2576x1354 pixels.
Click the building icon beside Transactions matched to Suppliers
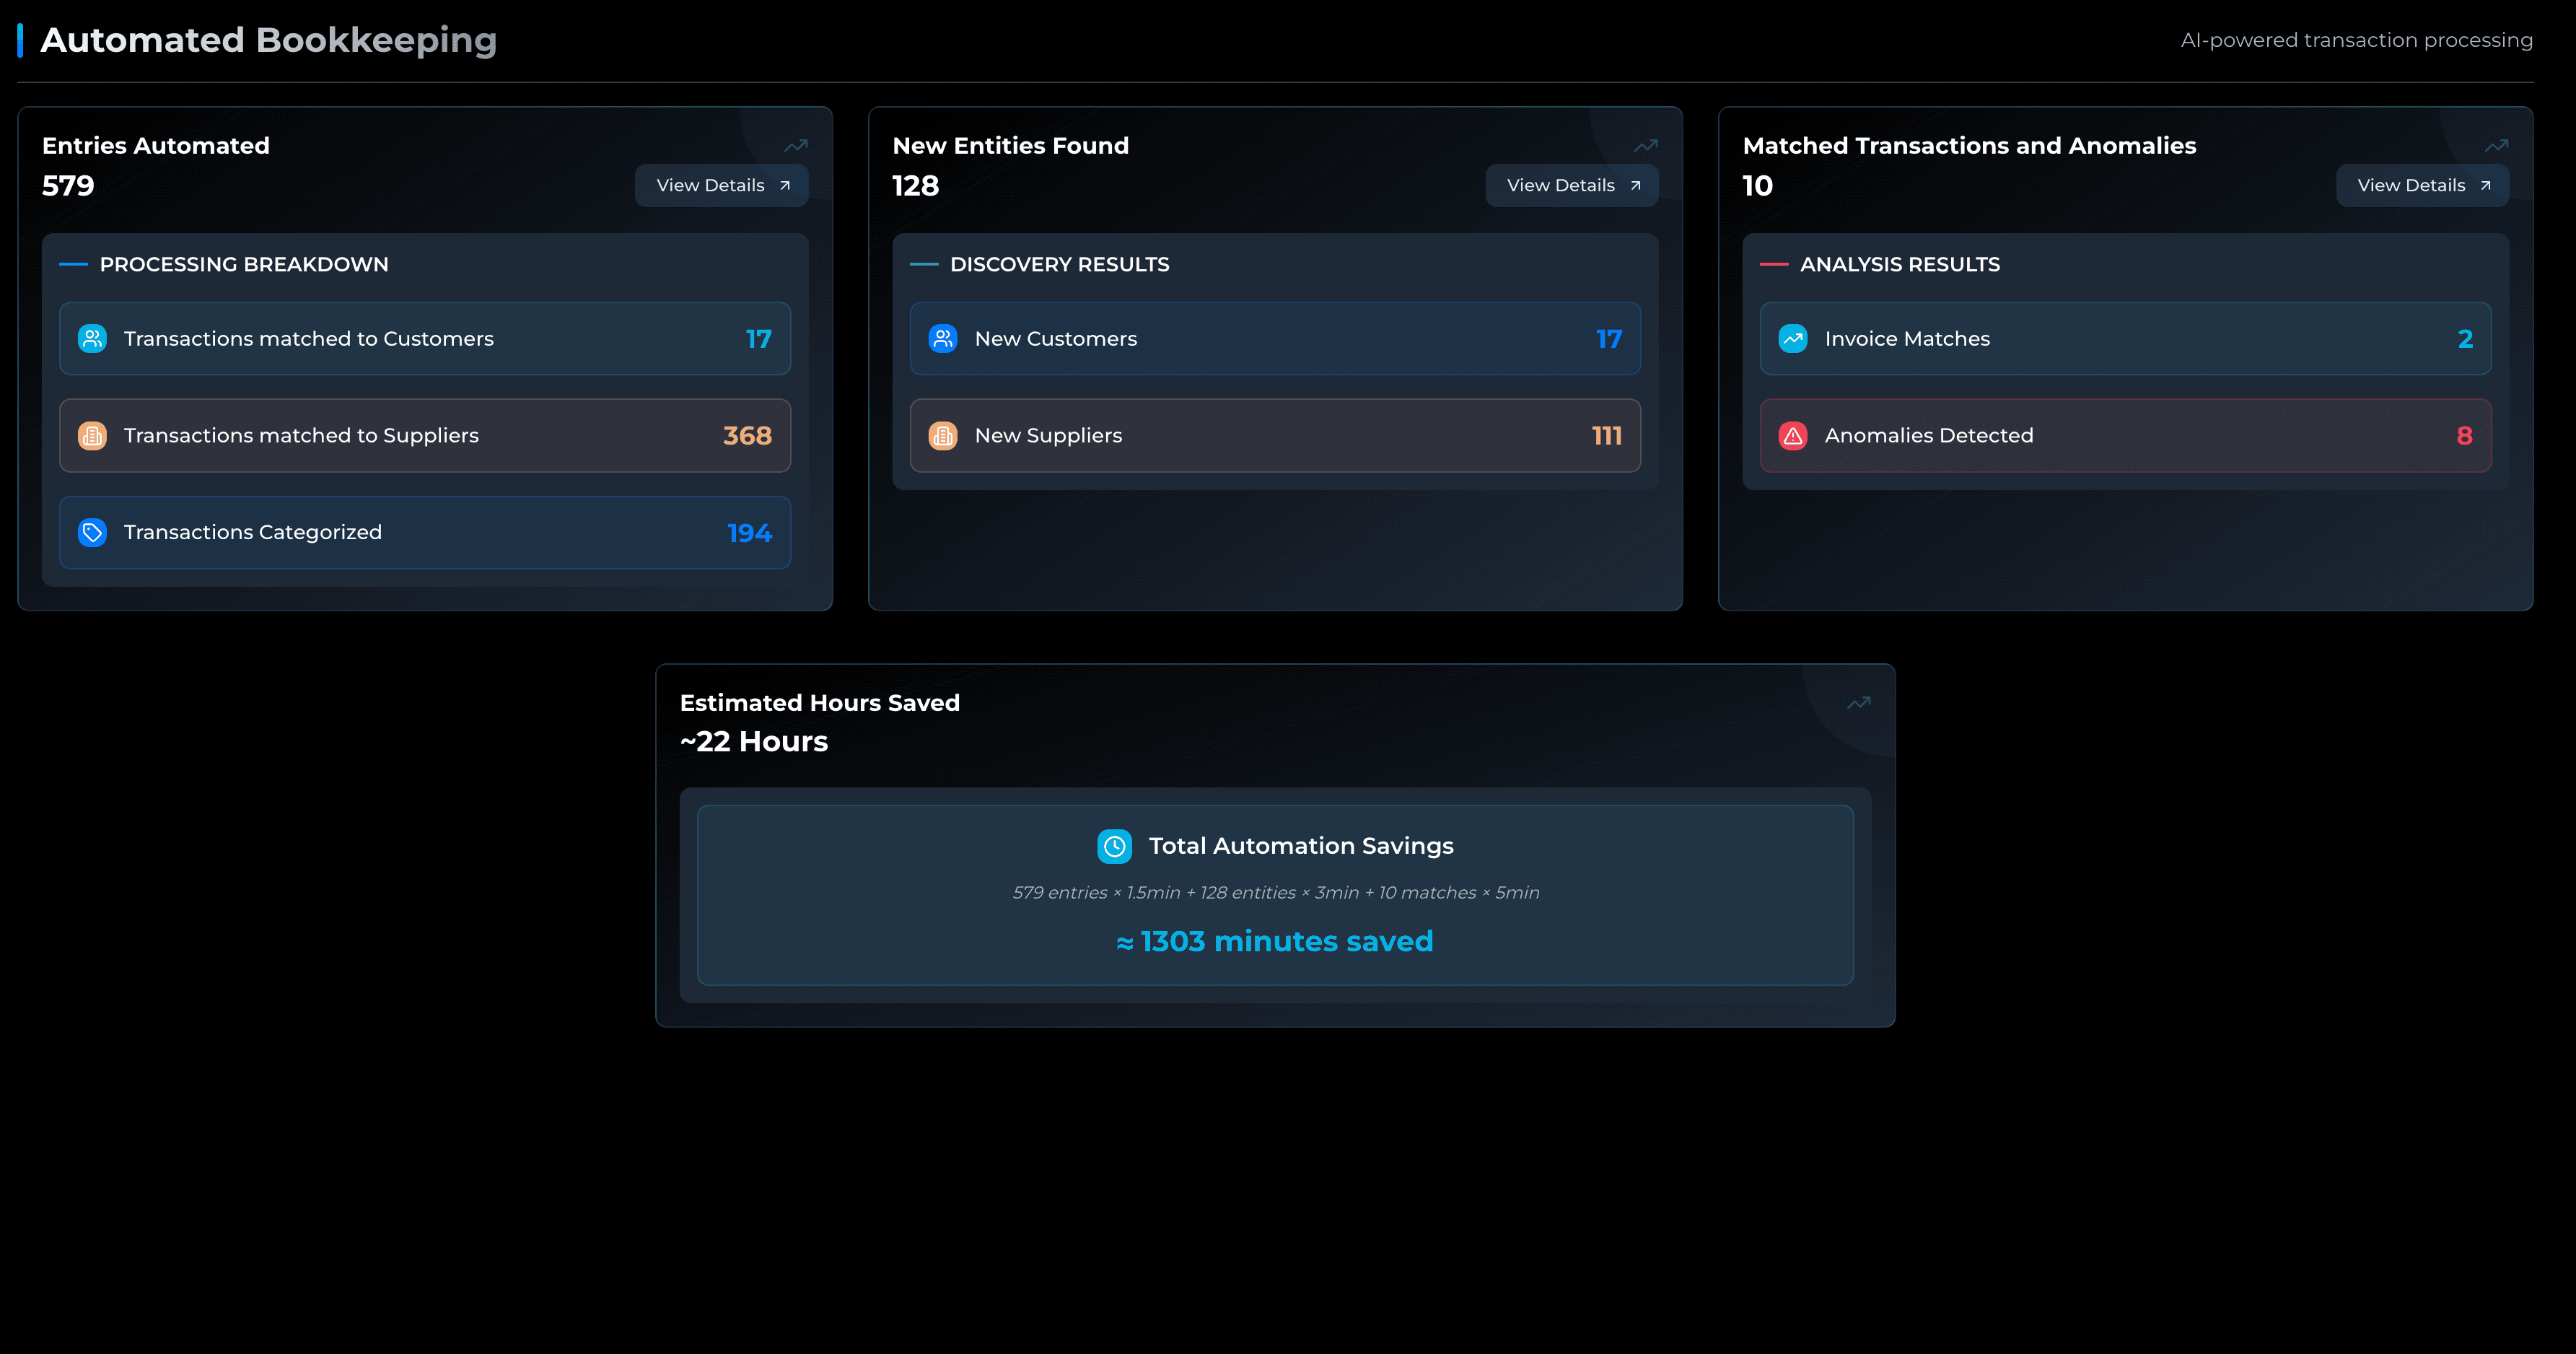[x=92, y=436]
